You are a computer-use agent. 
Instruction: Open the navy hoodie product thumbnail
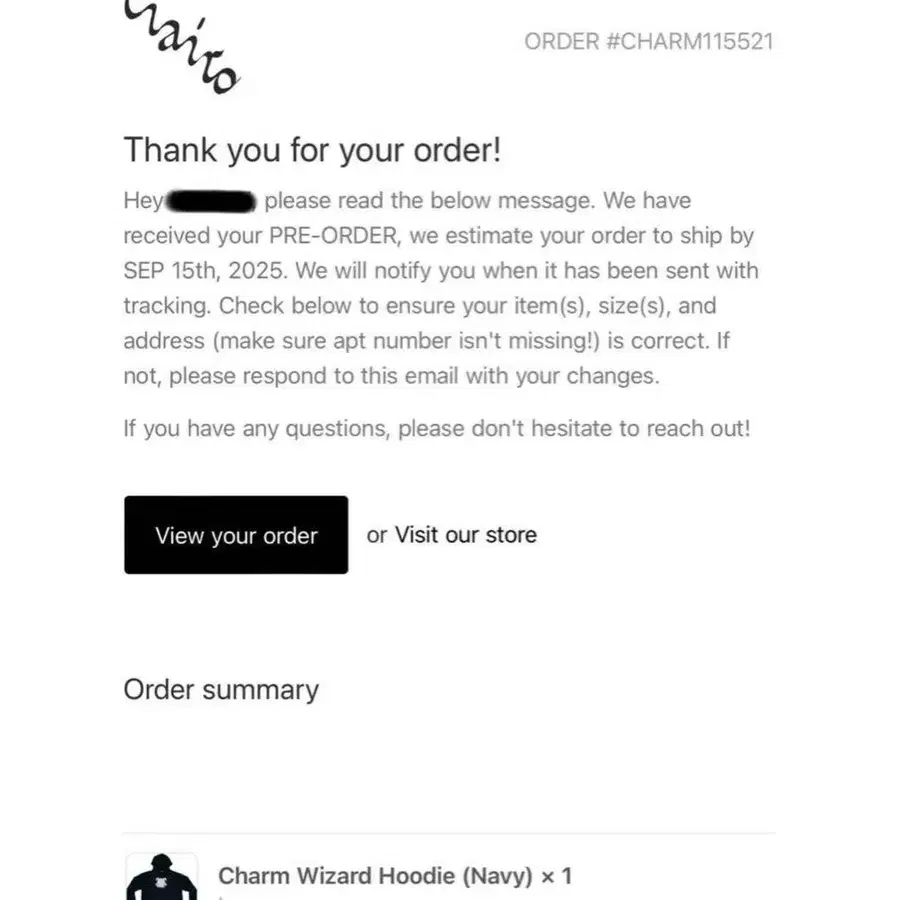point(162,876)
